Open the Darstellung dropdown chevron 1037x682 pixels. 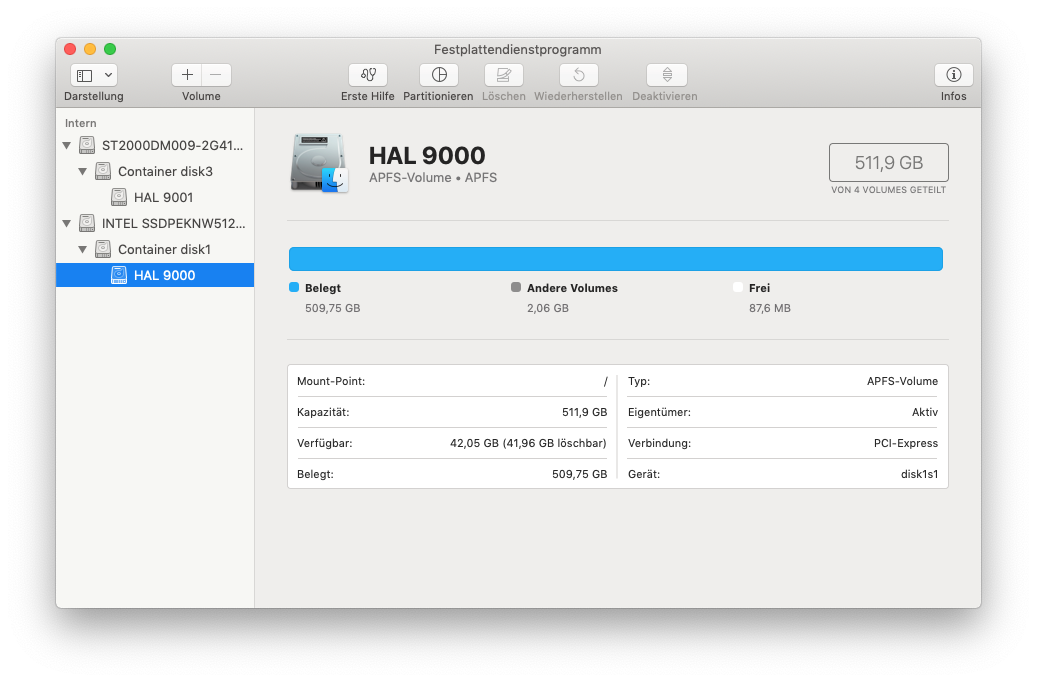108,75
